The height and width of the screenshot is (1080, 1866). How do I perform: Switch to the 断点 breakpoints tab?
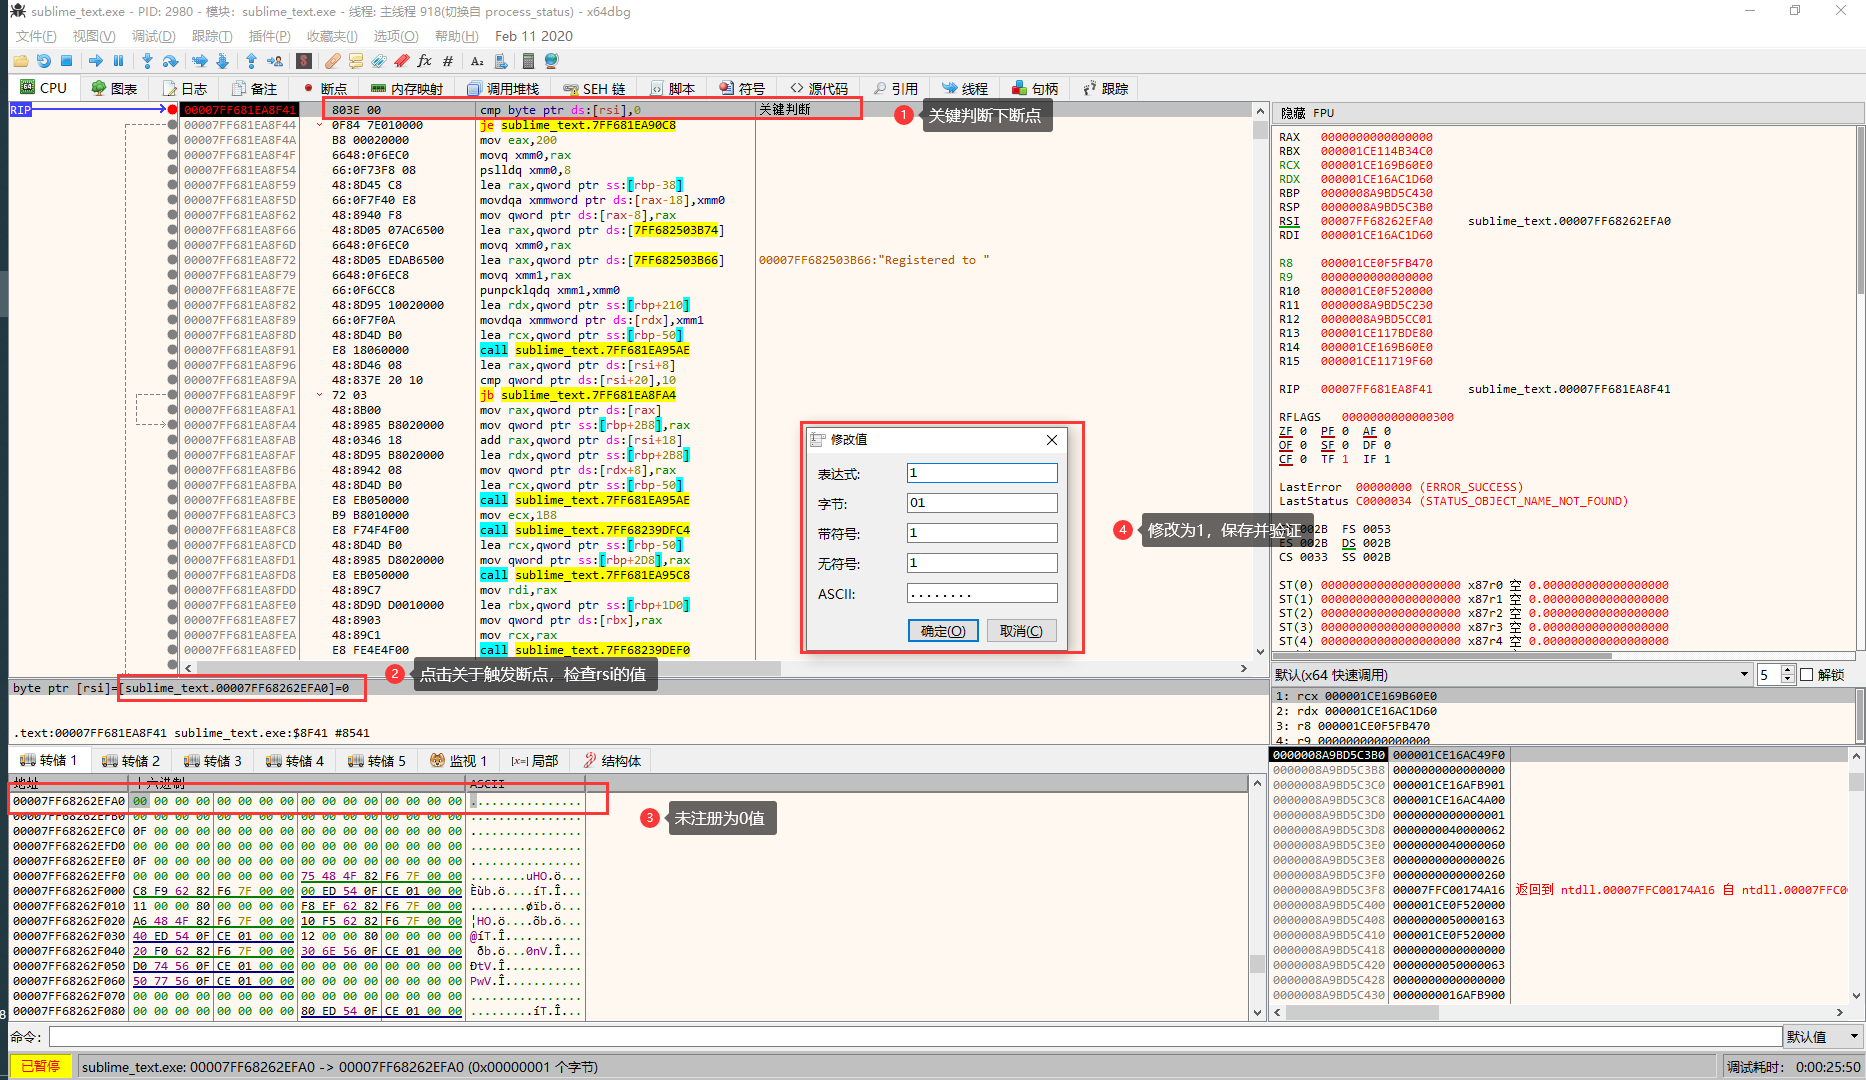click(324, 89)
